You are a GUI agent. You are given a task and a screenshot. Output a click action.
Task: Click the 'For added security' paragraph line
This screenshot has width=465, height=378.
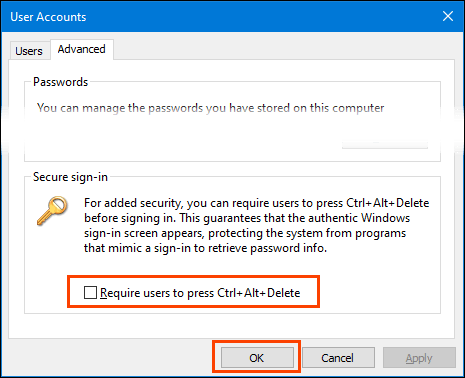tap(256, 203)
